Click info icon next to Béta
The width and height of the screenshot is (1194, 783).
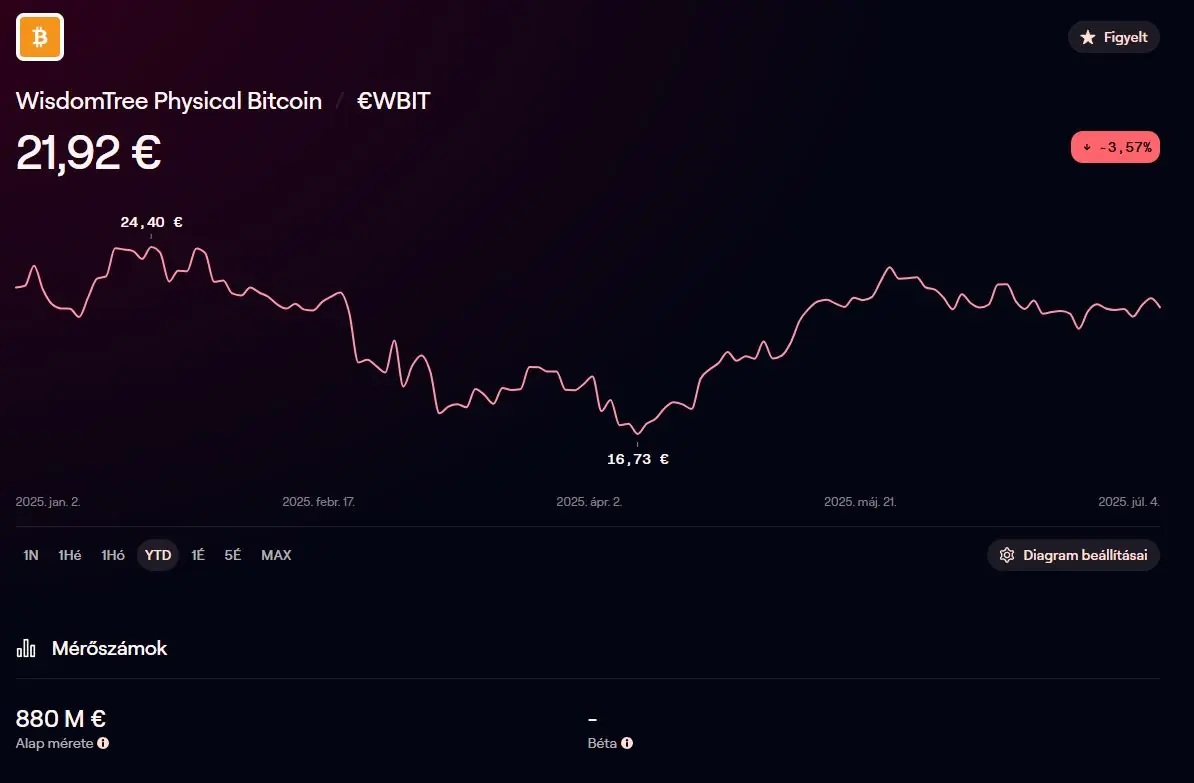point(627,743)
